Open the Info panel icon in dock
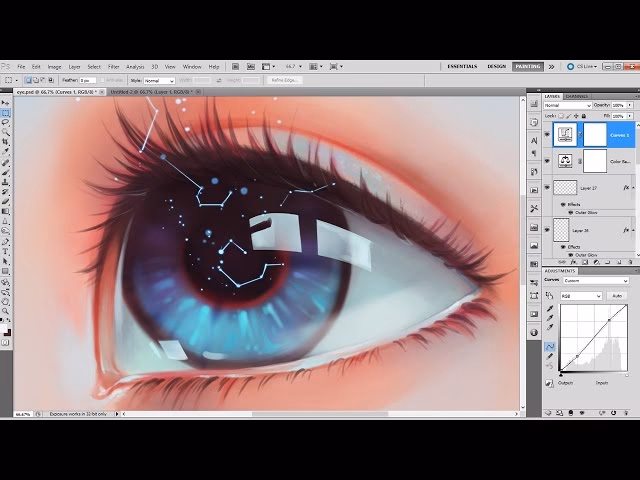Viewport: 640px width, 480px height. 534,333
